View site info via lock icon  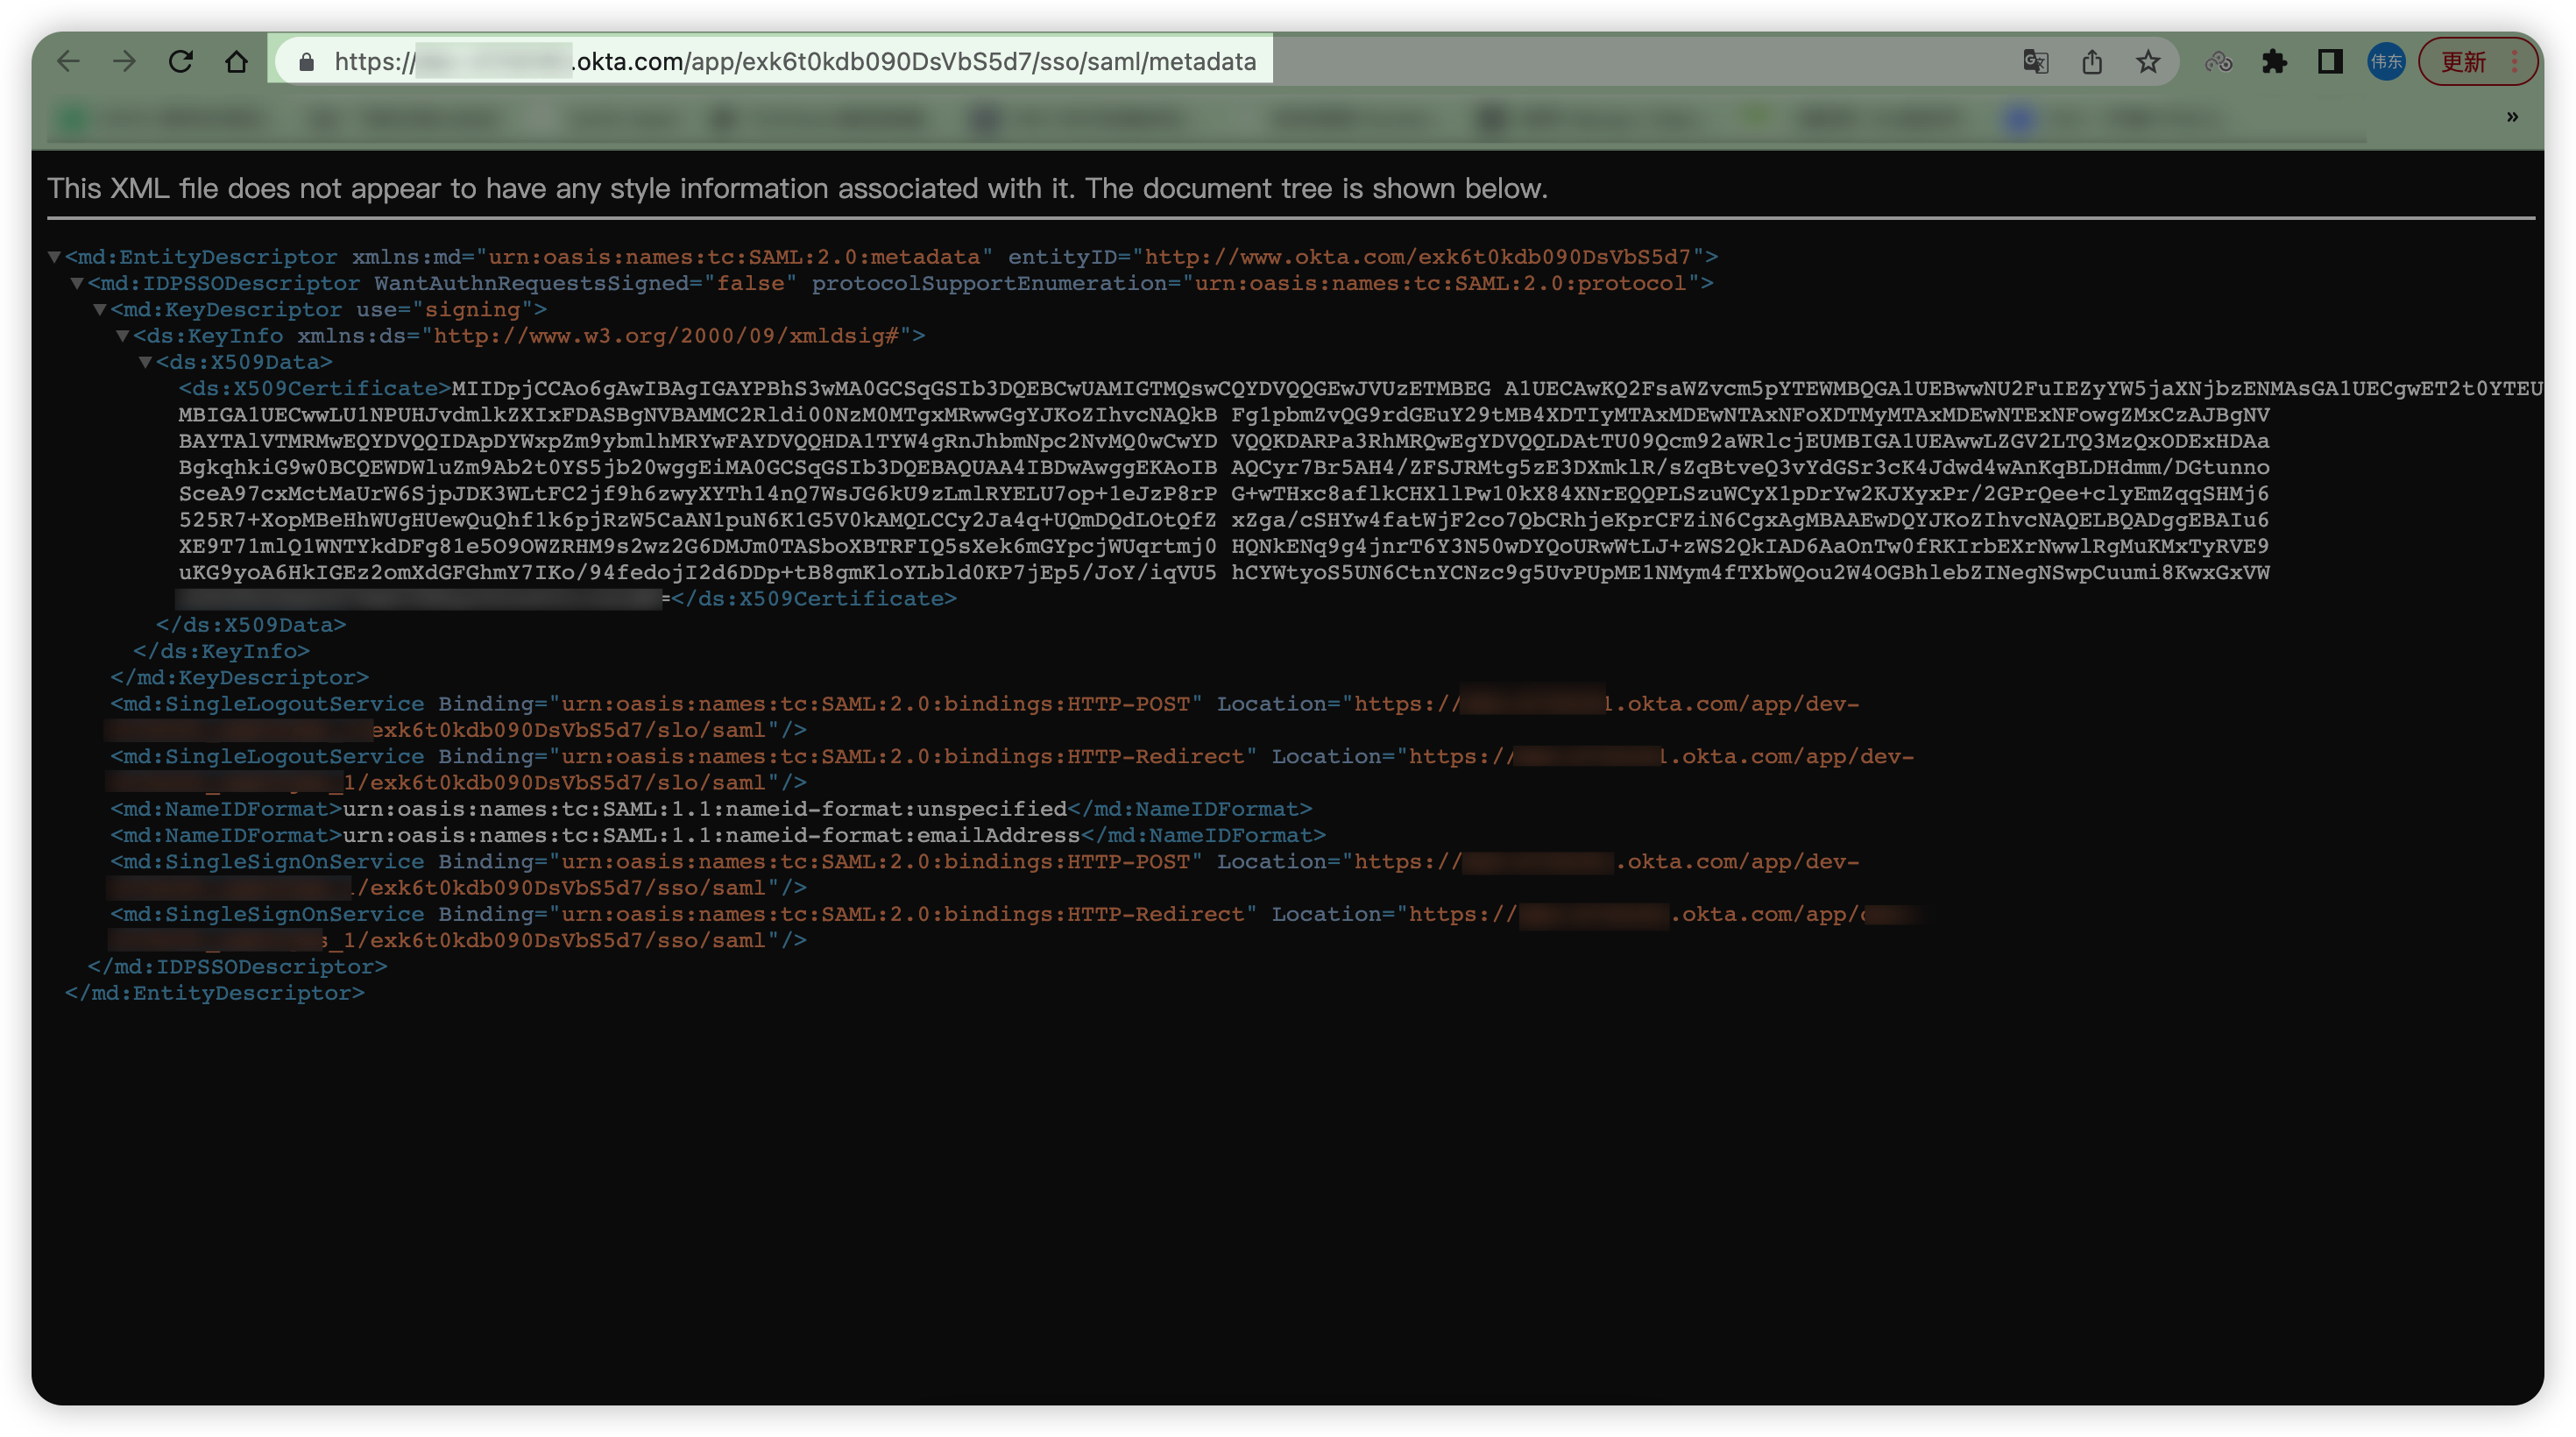[x=307, y=62]
